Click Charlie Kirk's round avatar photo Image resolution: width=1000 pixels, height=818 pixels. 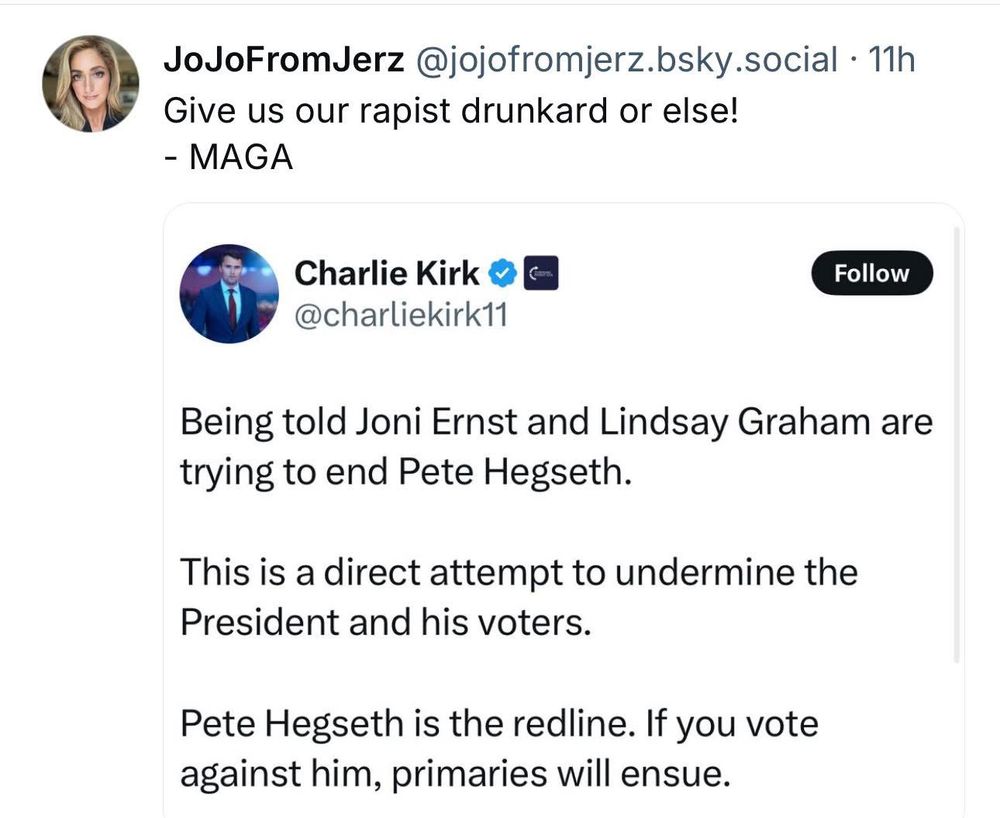click(229, 294)
